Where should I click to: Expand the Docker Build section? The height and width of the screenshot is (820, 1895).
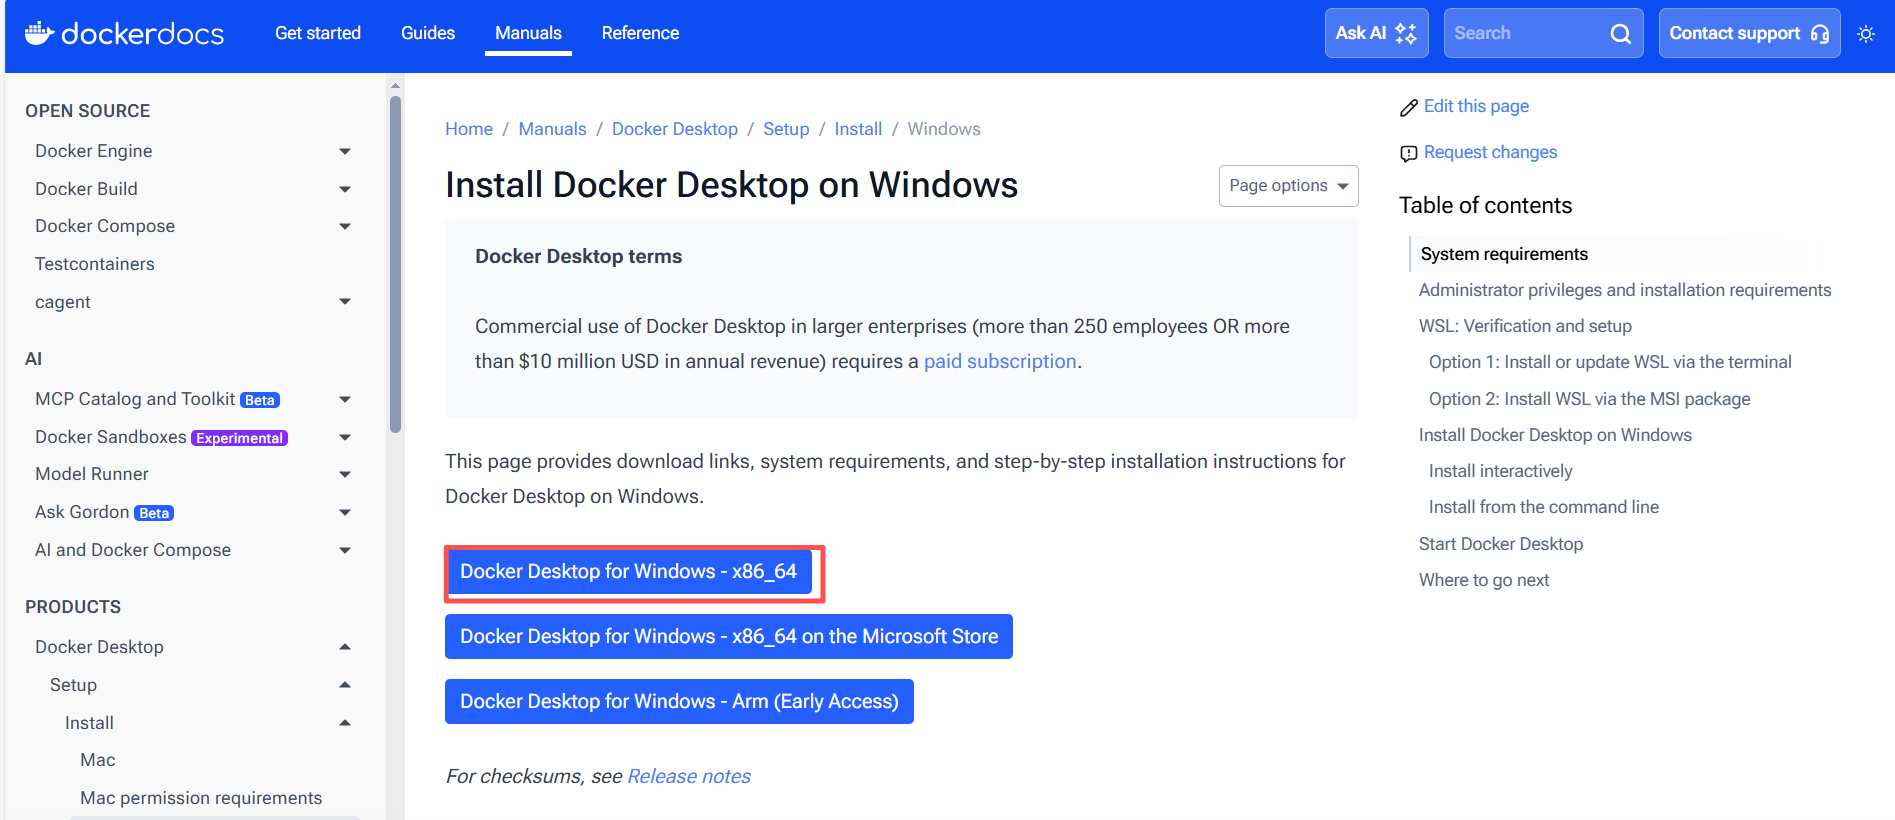[345, 189]
